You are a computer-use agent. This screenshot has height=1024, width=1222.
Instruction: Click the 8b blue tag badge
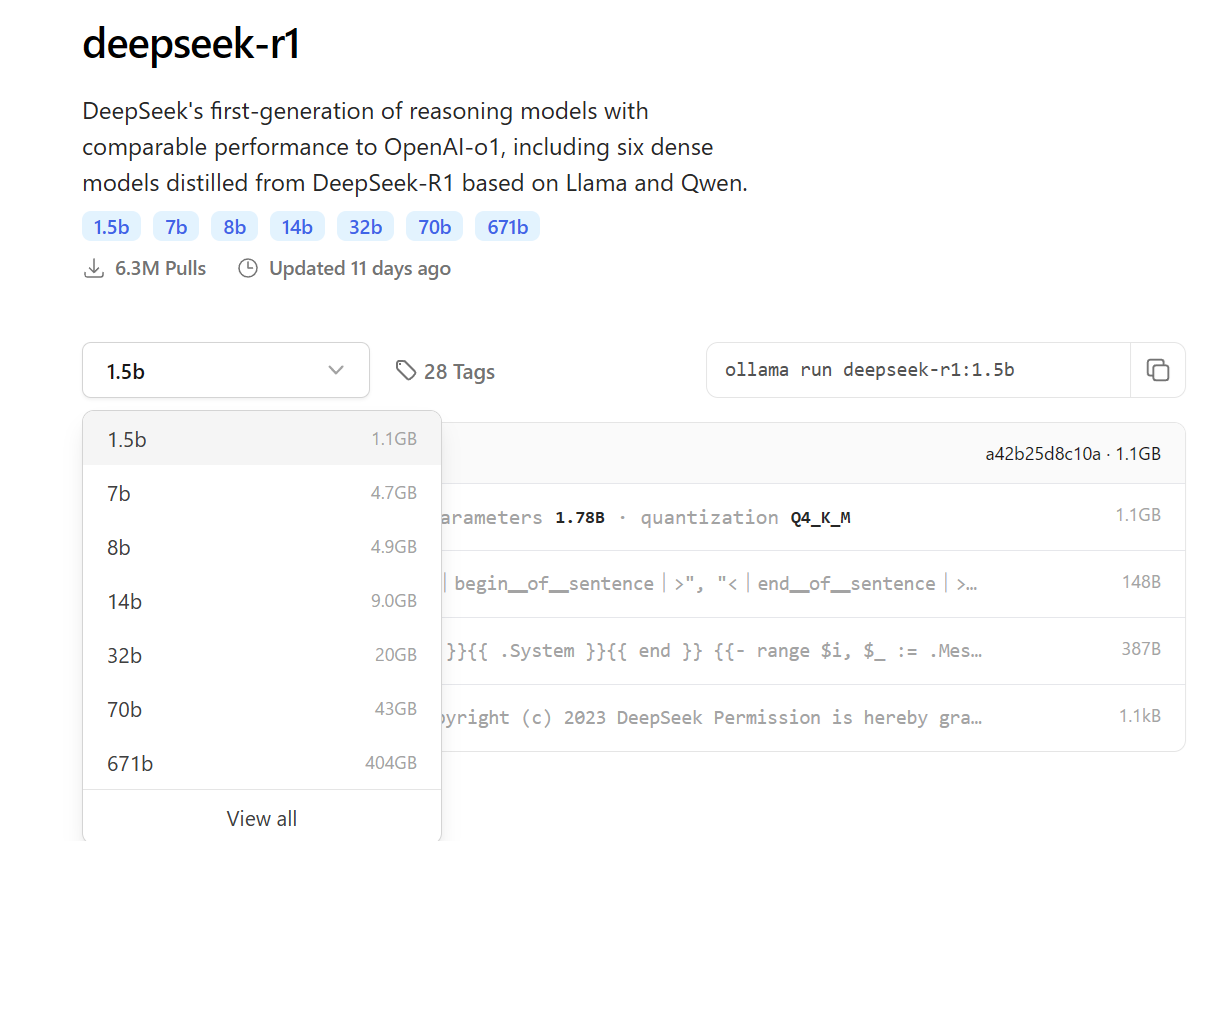(234, 227)
